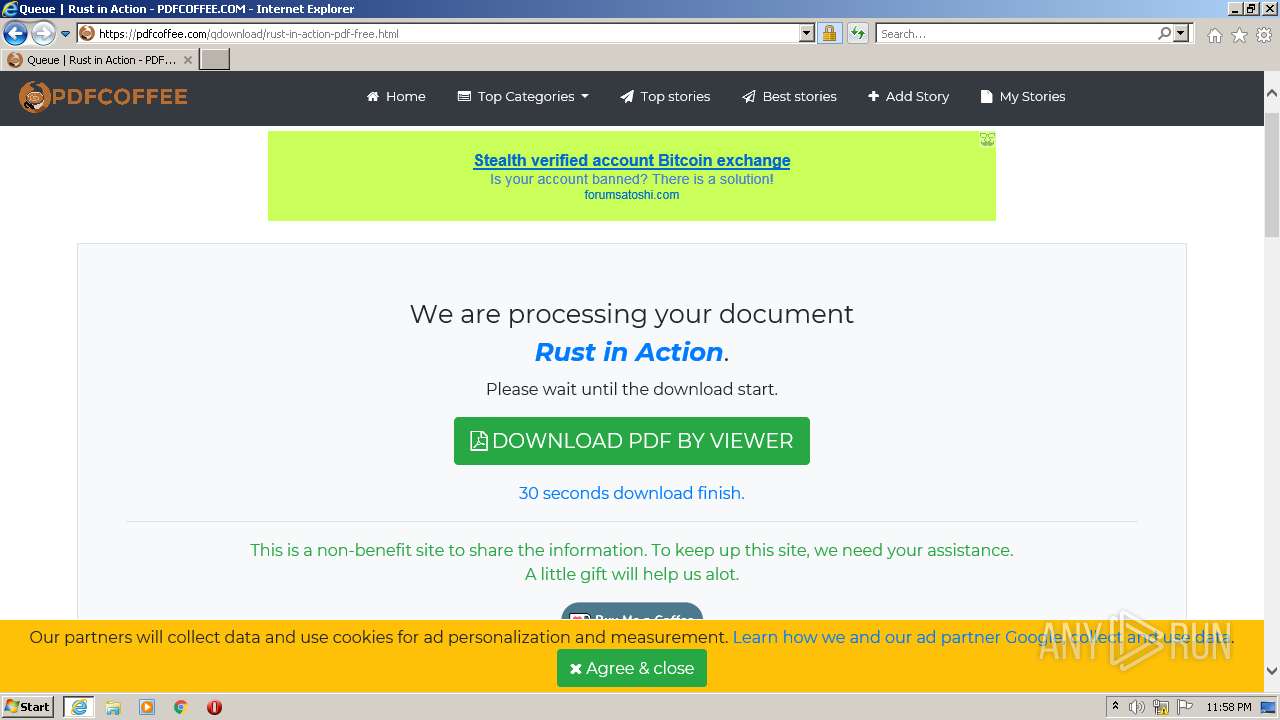Open the Add Story link
This screenshot has width=1280, height=720.
coord(908,97)
